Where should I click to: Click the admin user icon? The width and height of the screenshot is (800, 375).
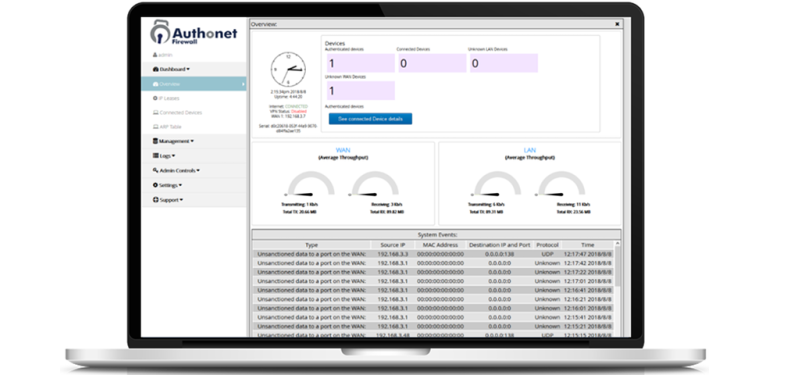155,55
